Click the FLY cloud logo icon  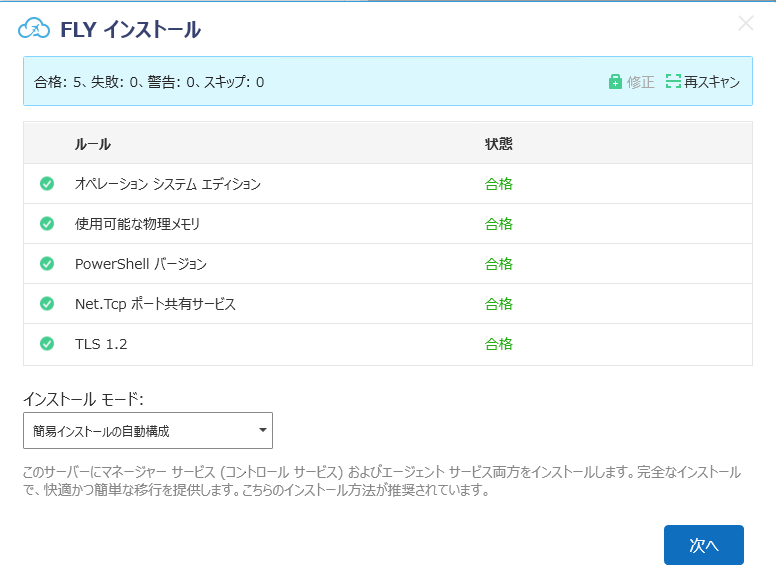coord(34,28)
